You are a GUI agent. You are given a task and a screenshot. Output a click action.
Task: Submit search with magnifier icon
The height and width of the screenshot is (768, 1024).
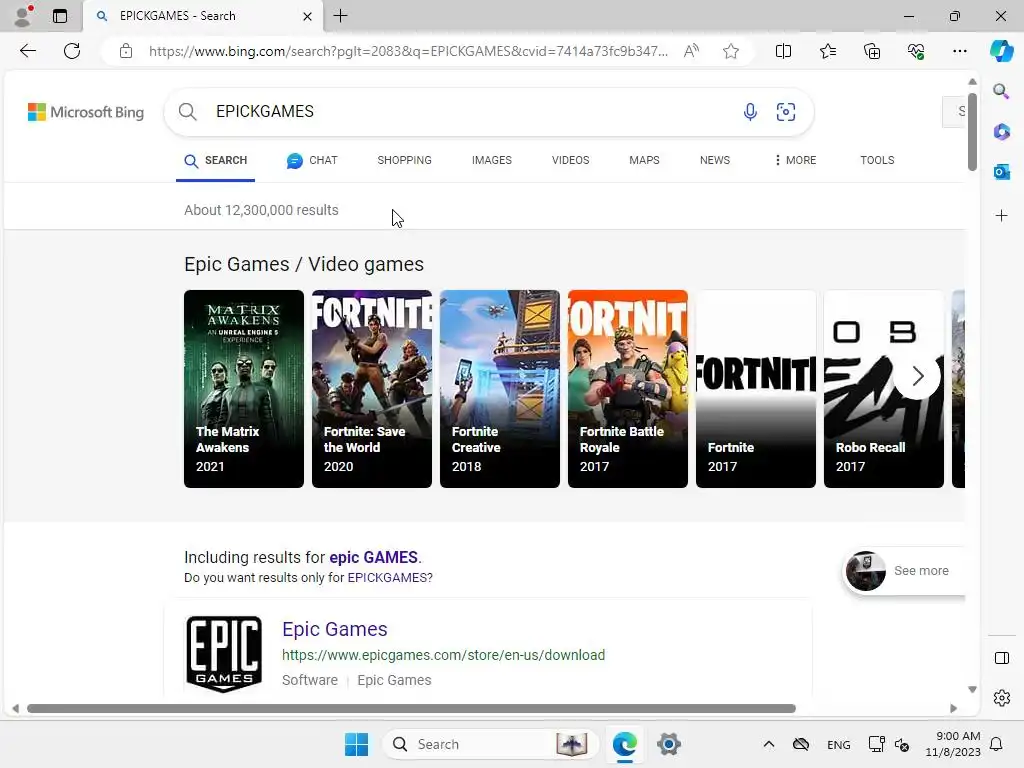[x=187, y=112]
